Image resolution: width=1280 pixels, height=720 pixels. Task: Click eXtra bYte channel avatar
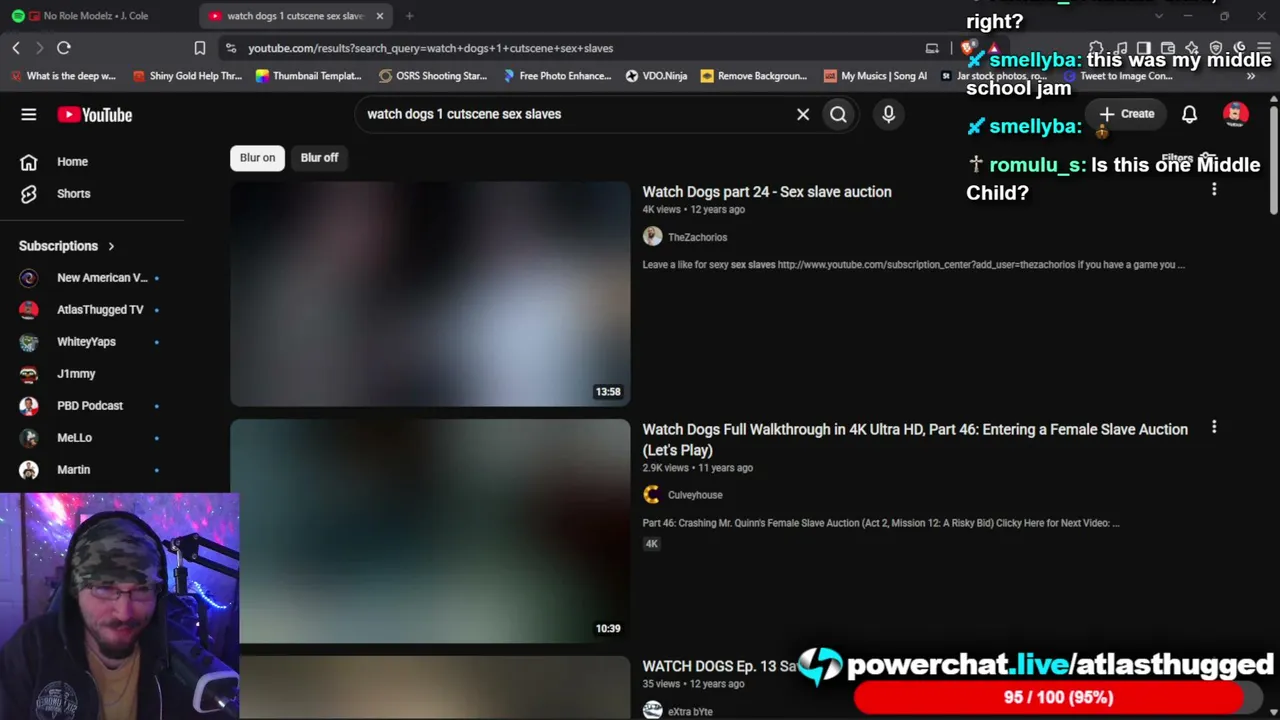pyautogui.click(x=652, y=710)
